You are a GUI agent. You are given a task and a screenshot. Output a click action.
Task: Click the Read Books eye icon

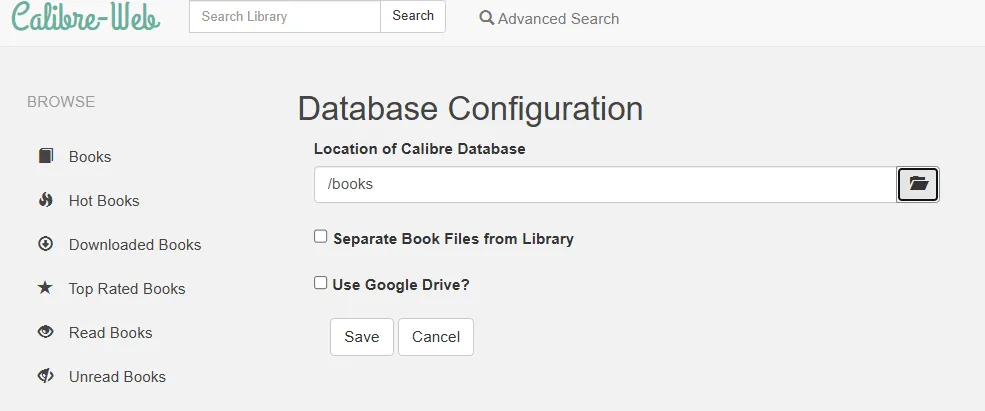point(46,333)
